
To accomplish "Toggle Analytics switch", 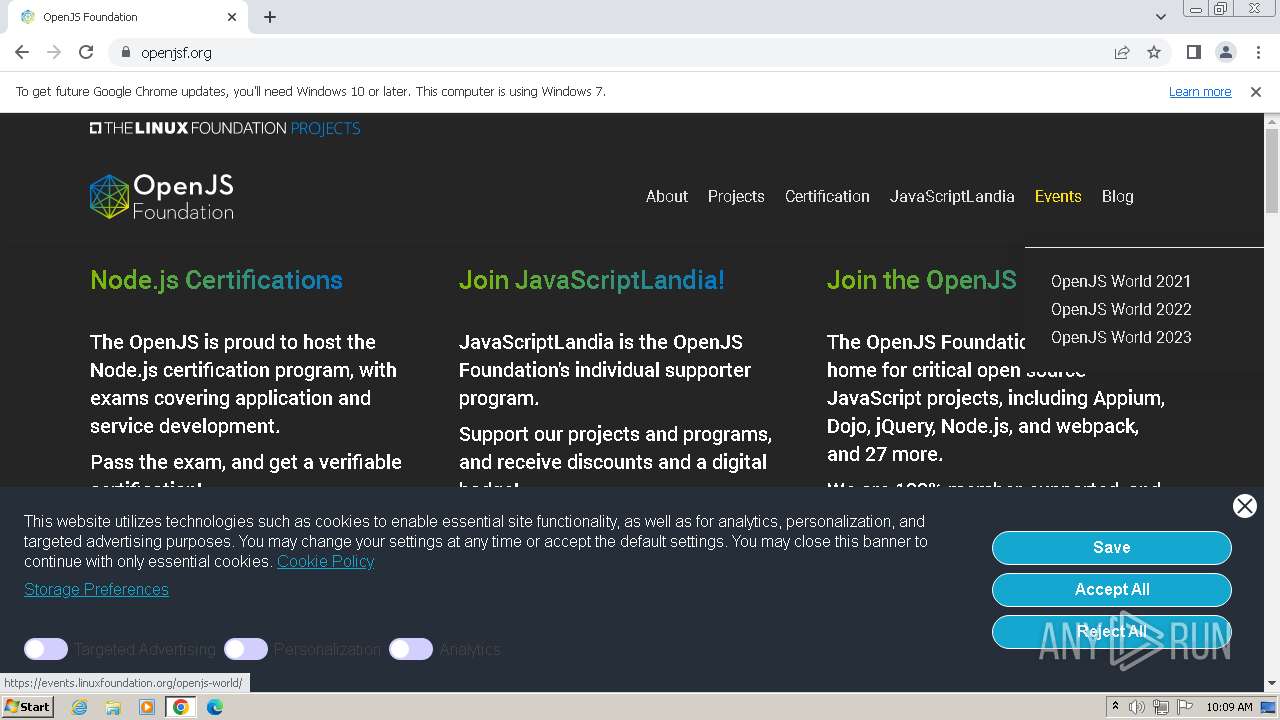I will [x=411, y=649].
